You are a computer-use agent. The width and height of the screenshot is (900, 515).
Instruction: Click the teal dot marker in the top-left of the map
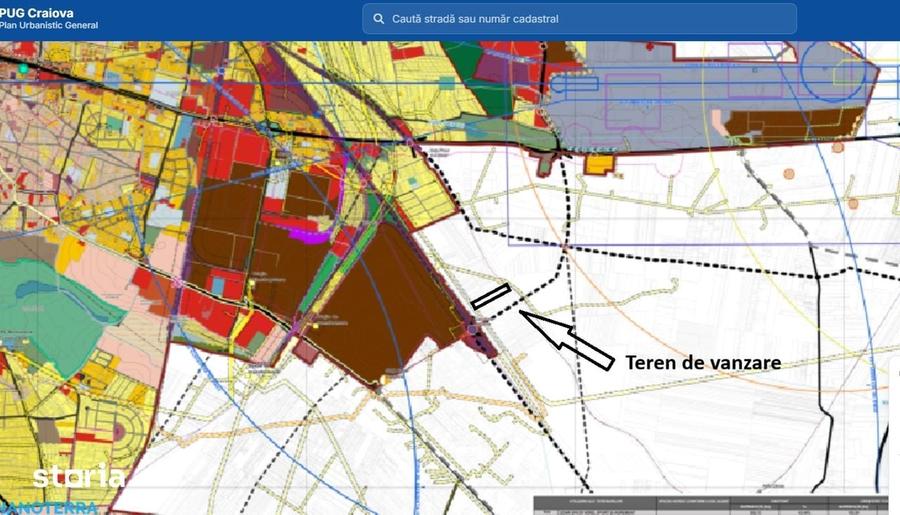(x=24, y=69)
